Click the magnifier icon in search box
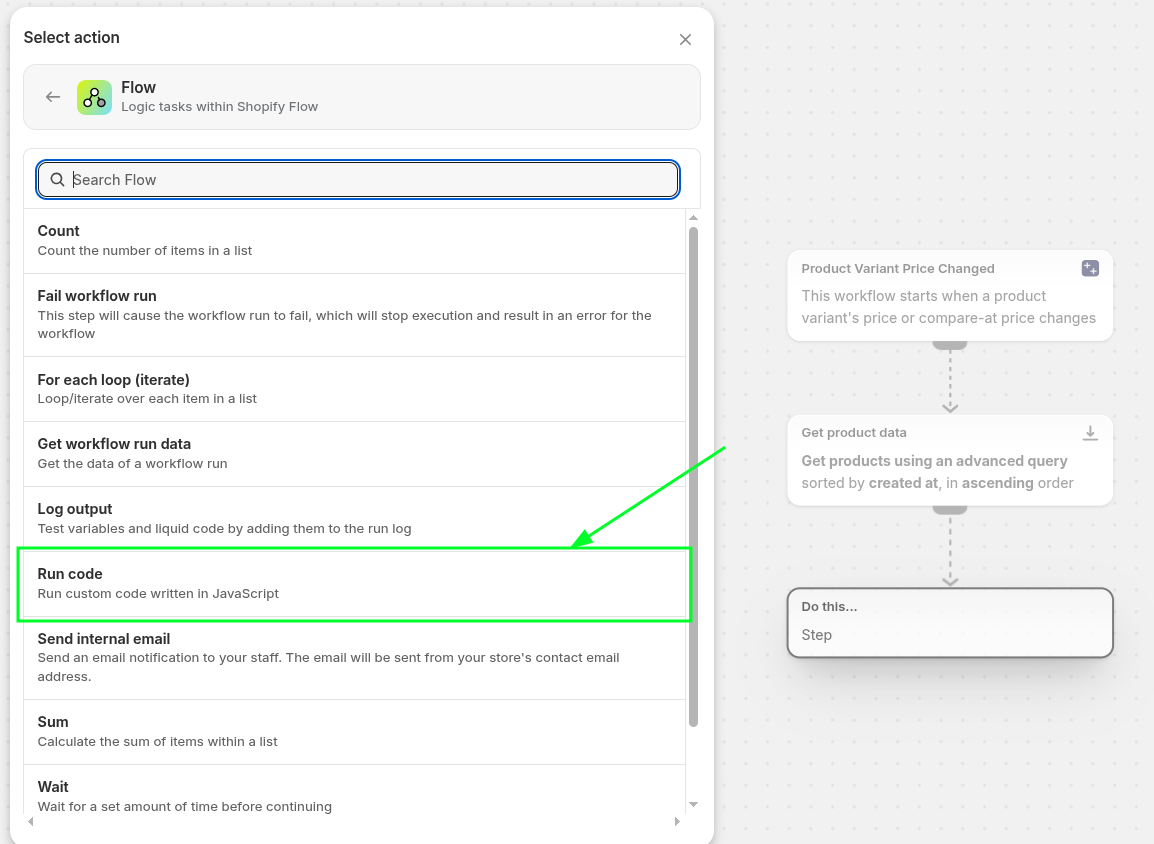 [57, 180]
